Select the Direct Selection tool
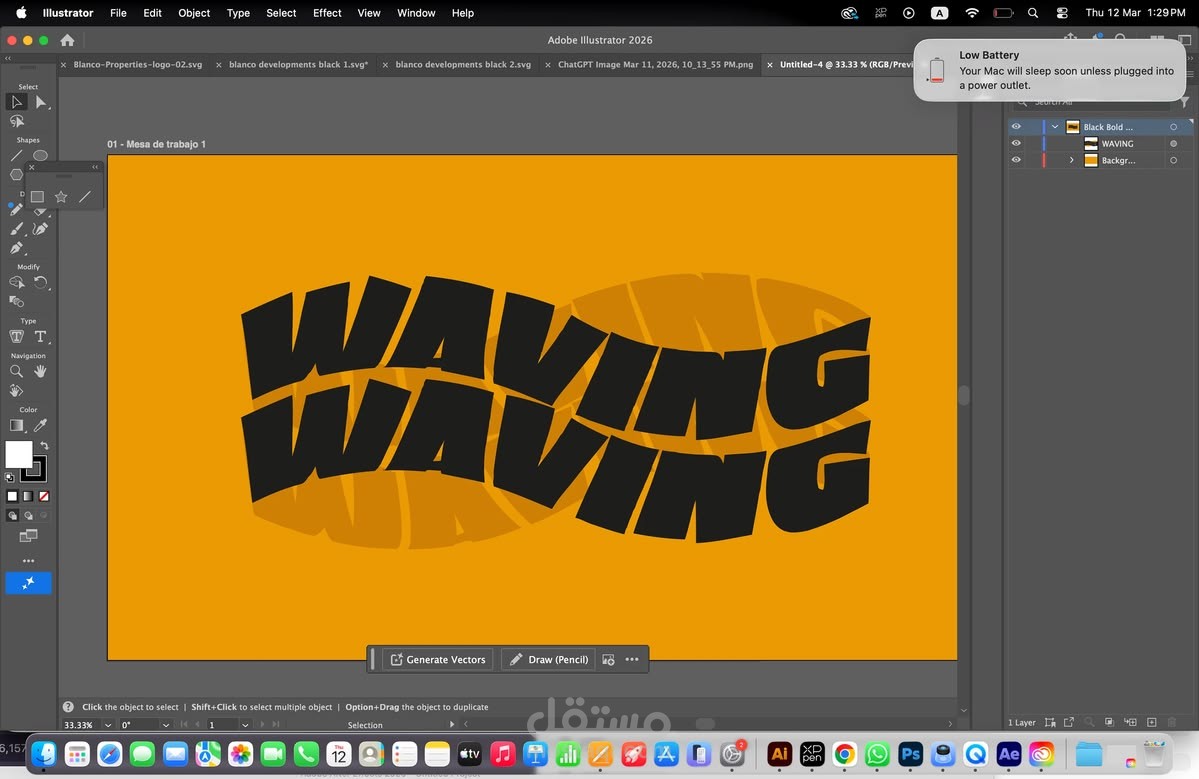Viewport: 1199px width, 779px height. pos(41,102)
